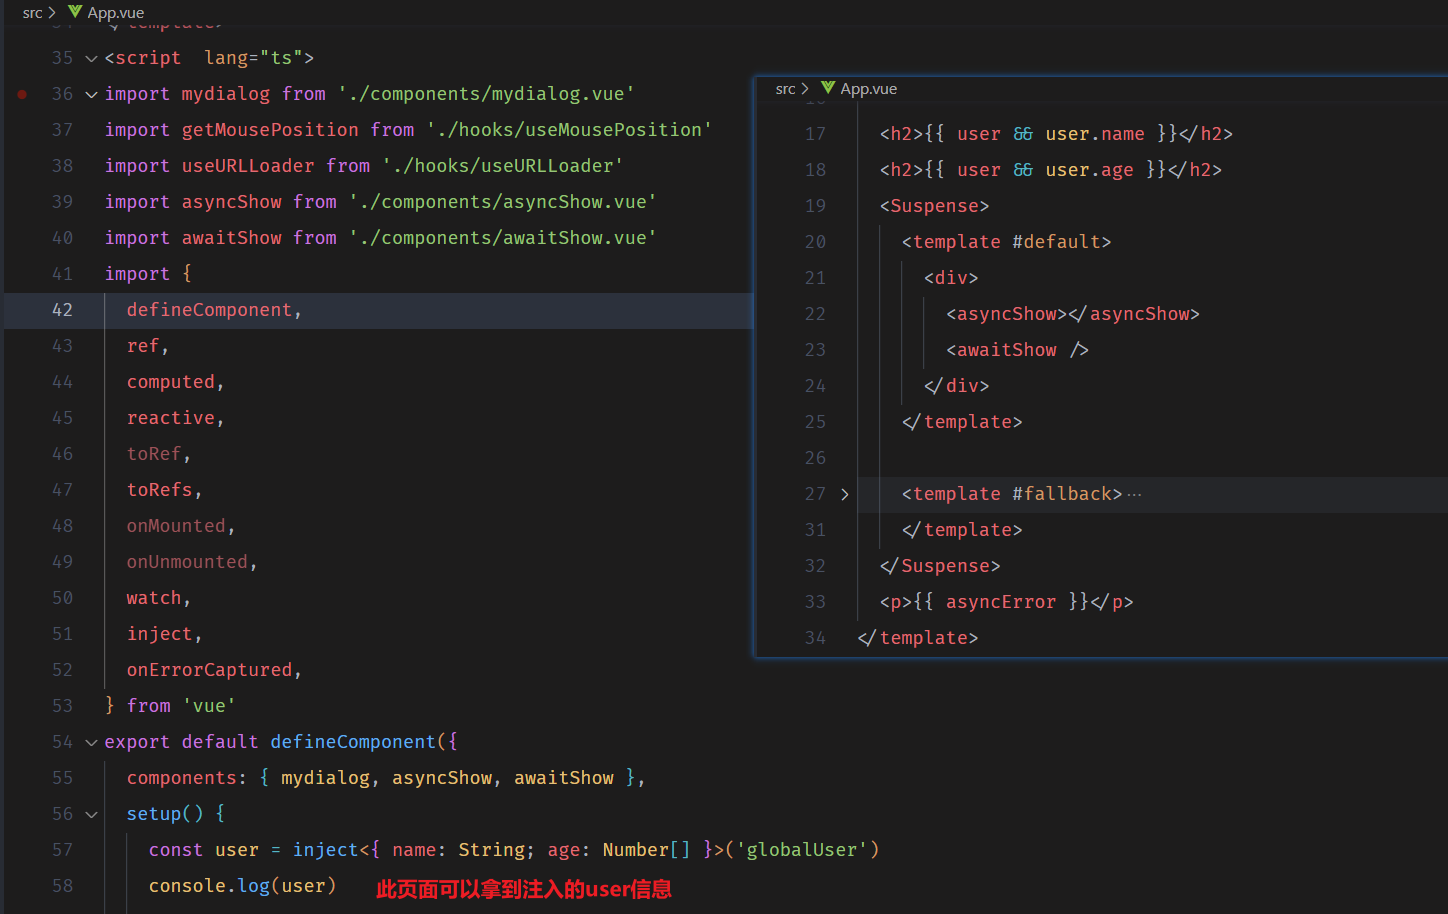The image size is (1448, 914).
Task: Expand the folded #fallback template at line 27
Action: point(845,494)
